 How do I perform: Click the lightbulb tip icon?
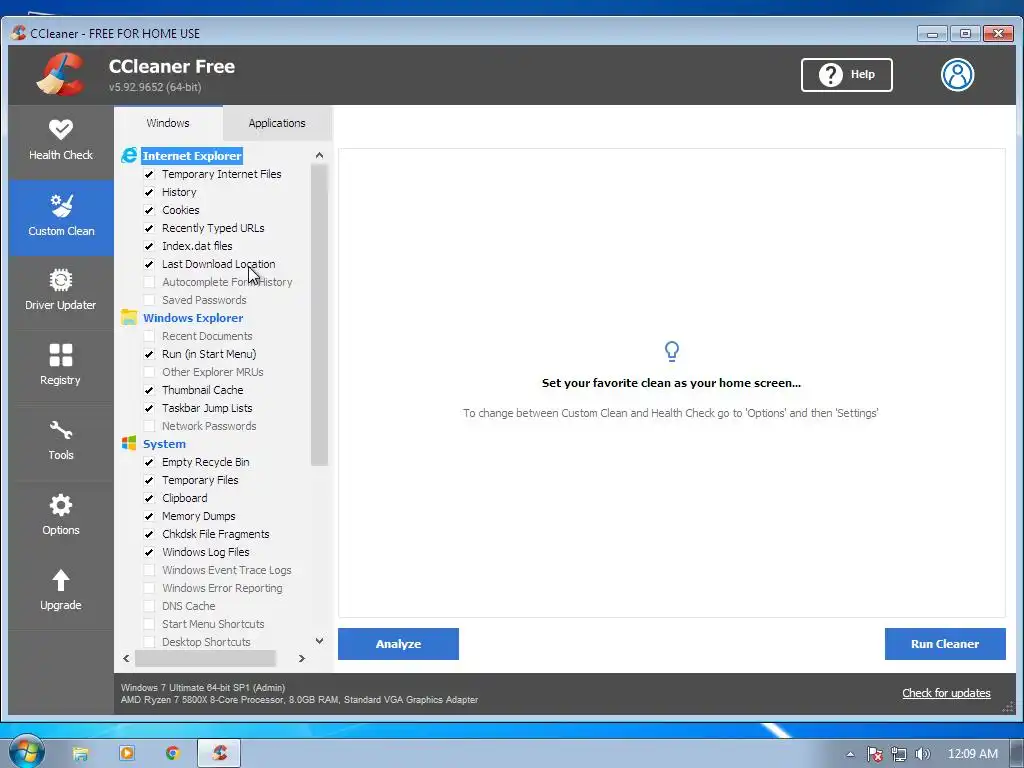click(671, 351)
